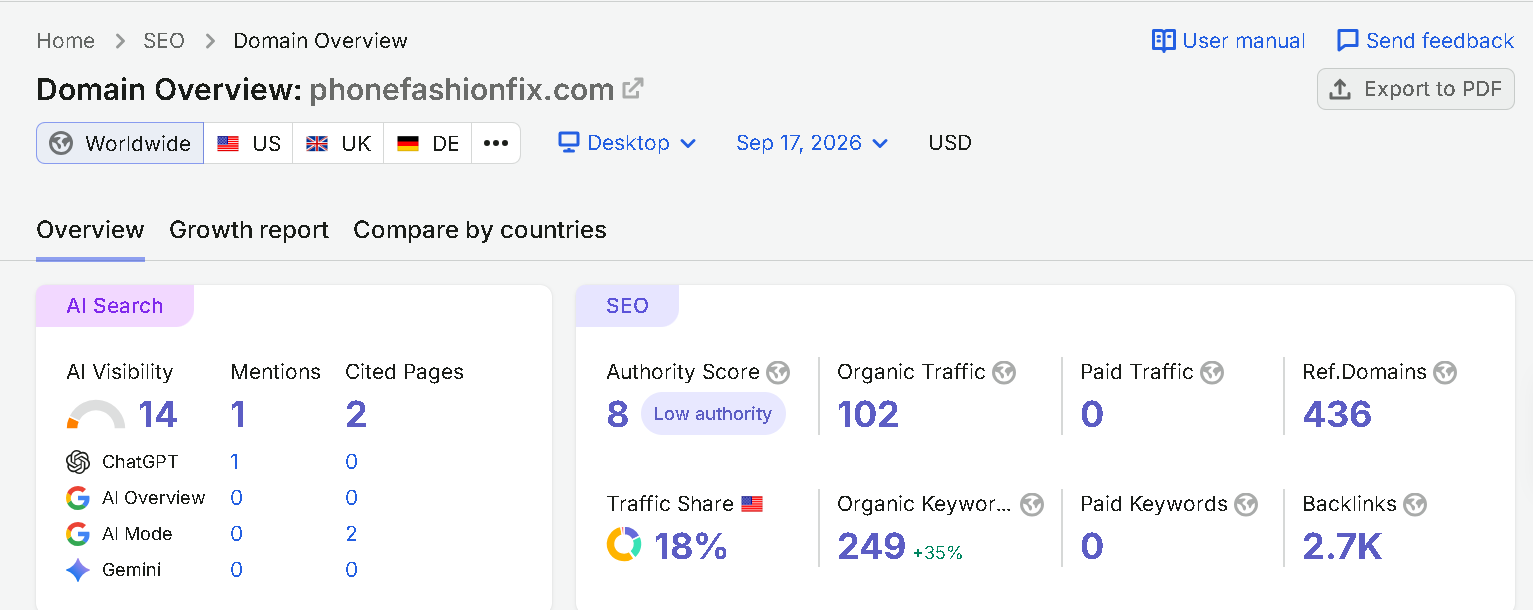Screen dimensions: 1533x610
Task: Select the Worldwide database button
Action: tap(120, 143)
